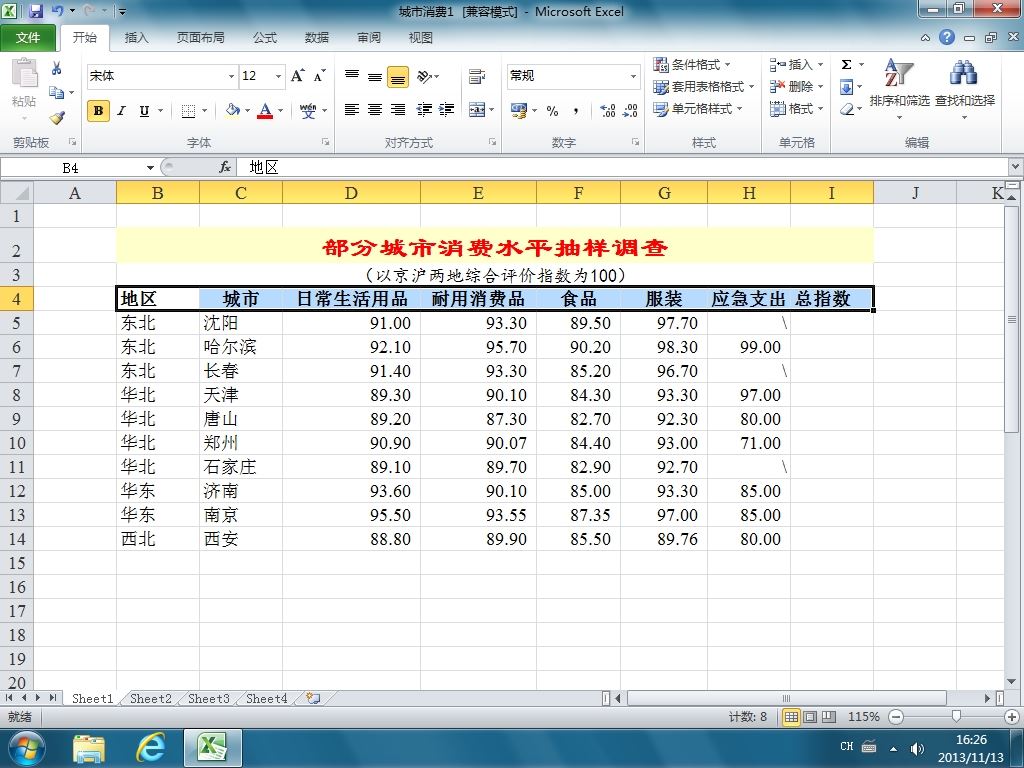Viewport: 1024px width, 768px height.
Task: Switch to the 数据 Data tab
Action: tap(317, 38)
